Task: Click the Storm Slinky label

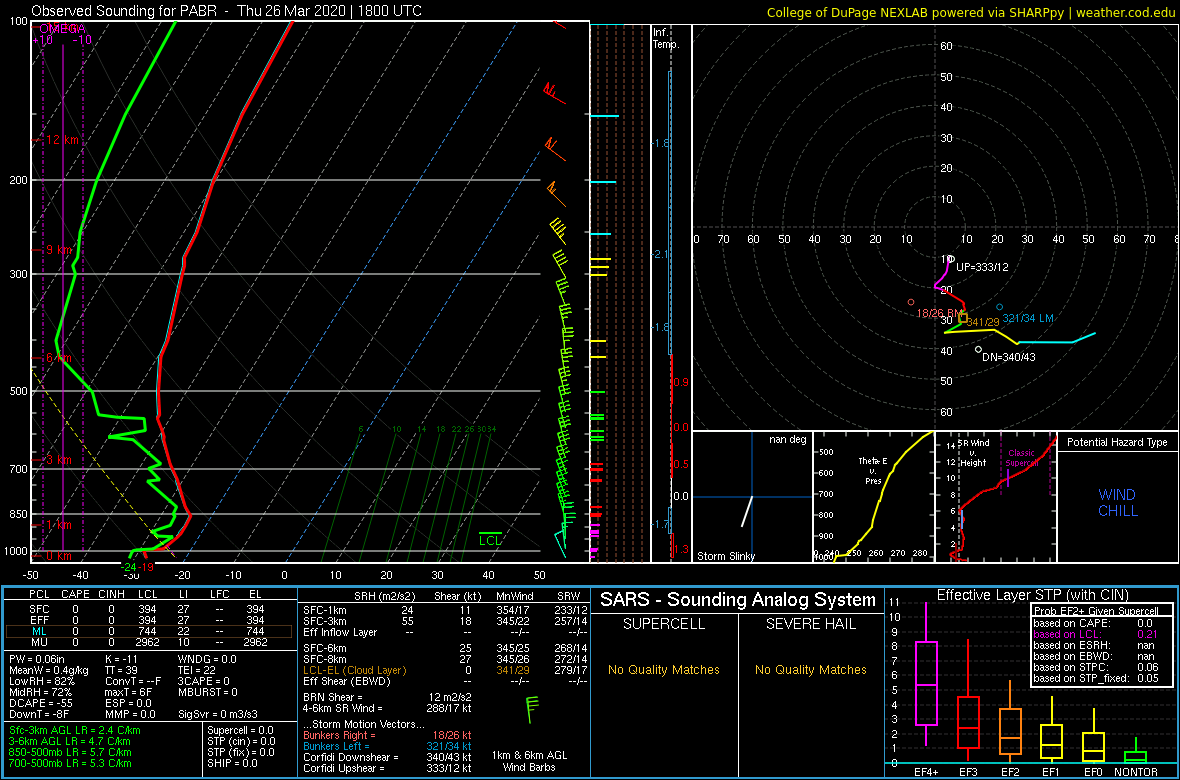Action: point(726,556)
